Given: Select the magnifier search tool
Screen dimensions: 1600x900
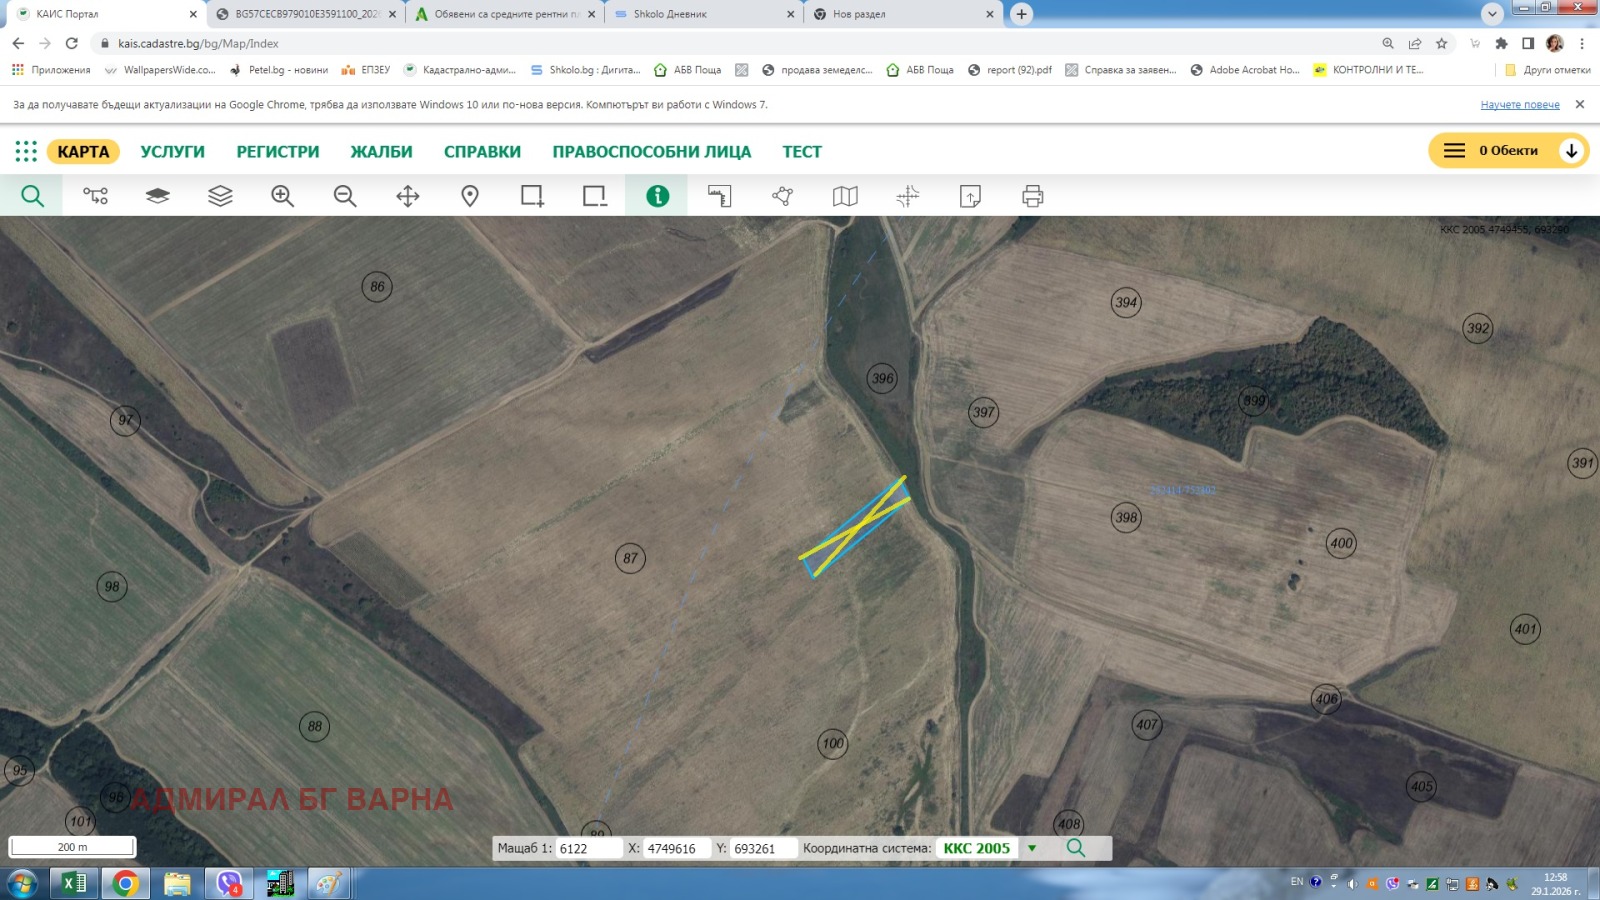Looking at the screenshot, I should tap(31, 195).
